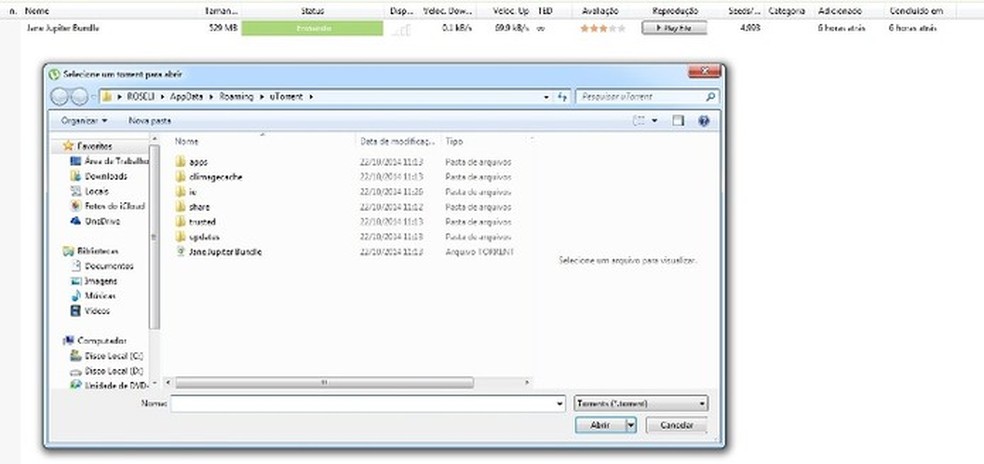Open the Torrents (*.torrent) file type dropdown
The width and height of the screenshot is (984, 464).
coord(641,404)
